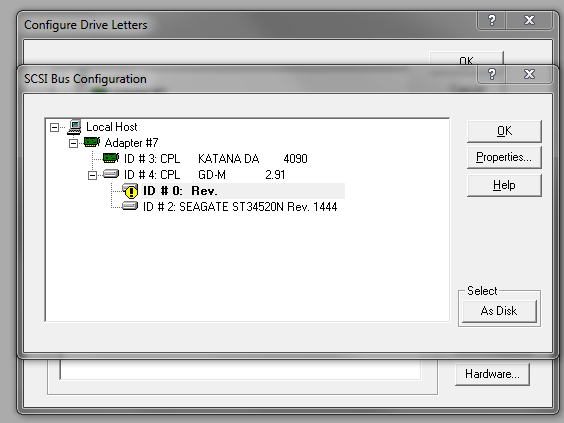The height and width of the screenshot is (423, 564).
Task: Collapse the ID # 4 CPL GD-M node
Action: (92, 175)
